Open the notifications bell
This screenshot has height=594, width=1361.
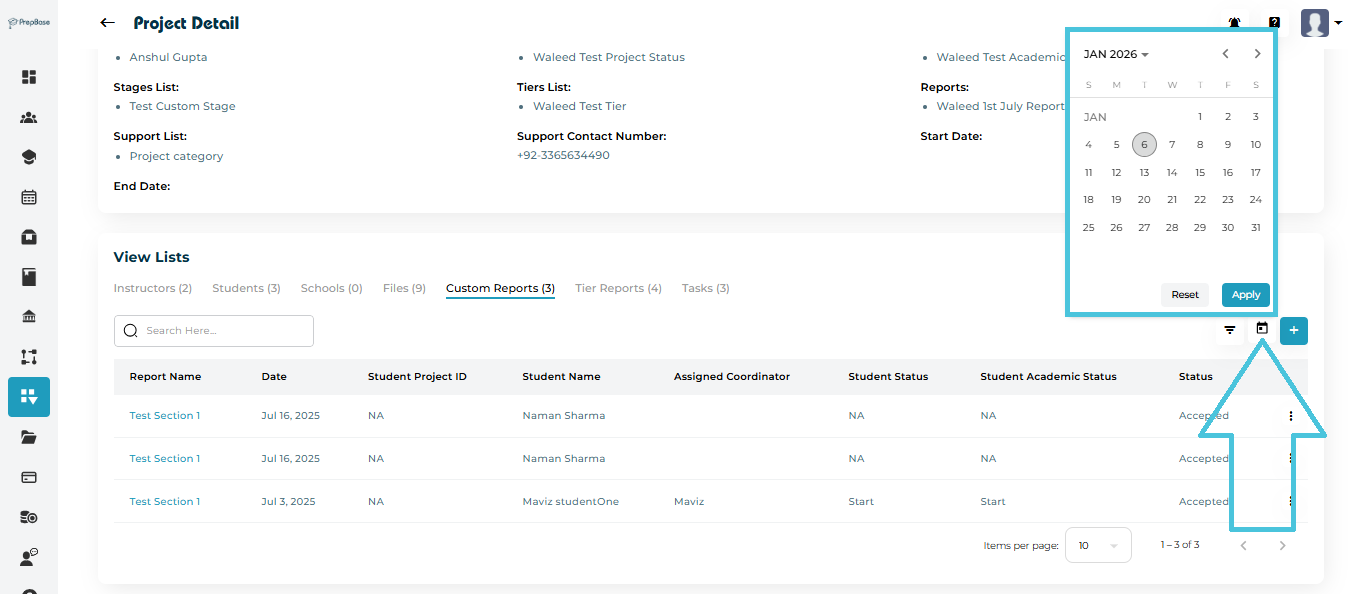pos(1234,23)
